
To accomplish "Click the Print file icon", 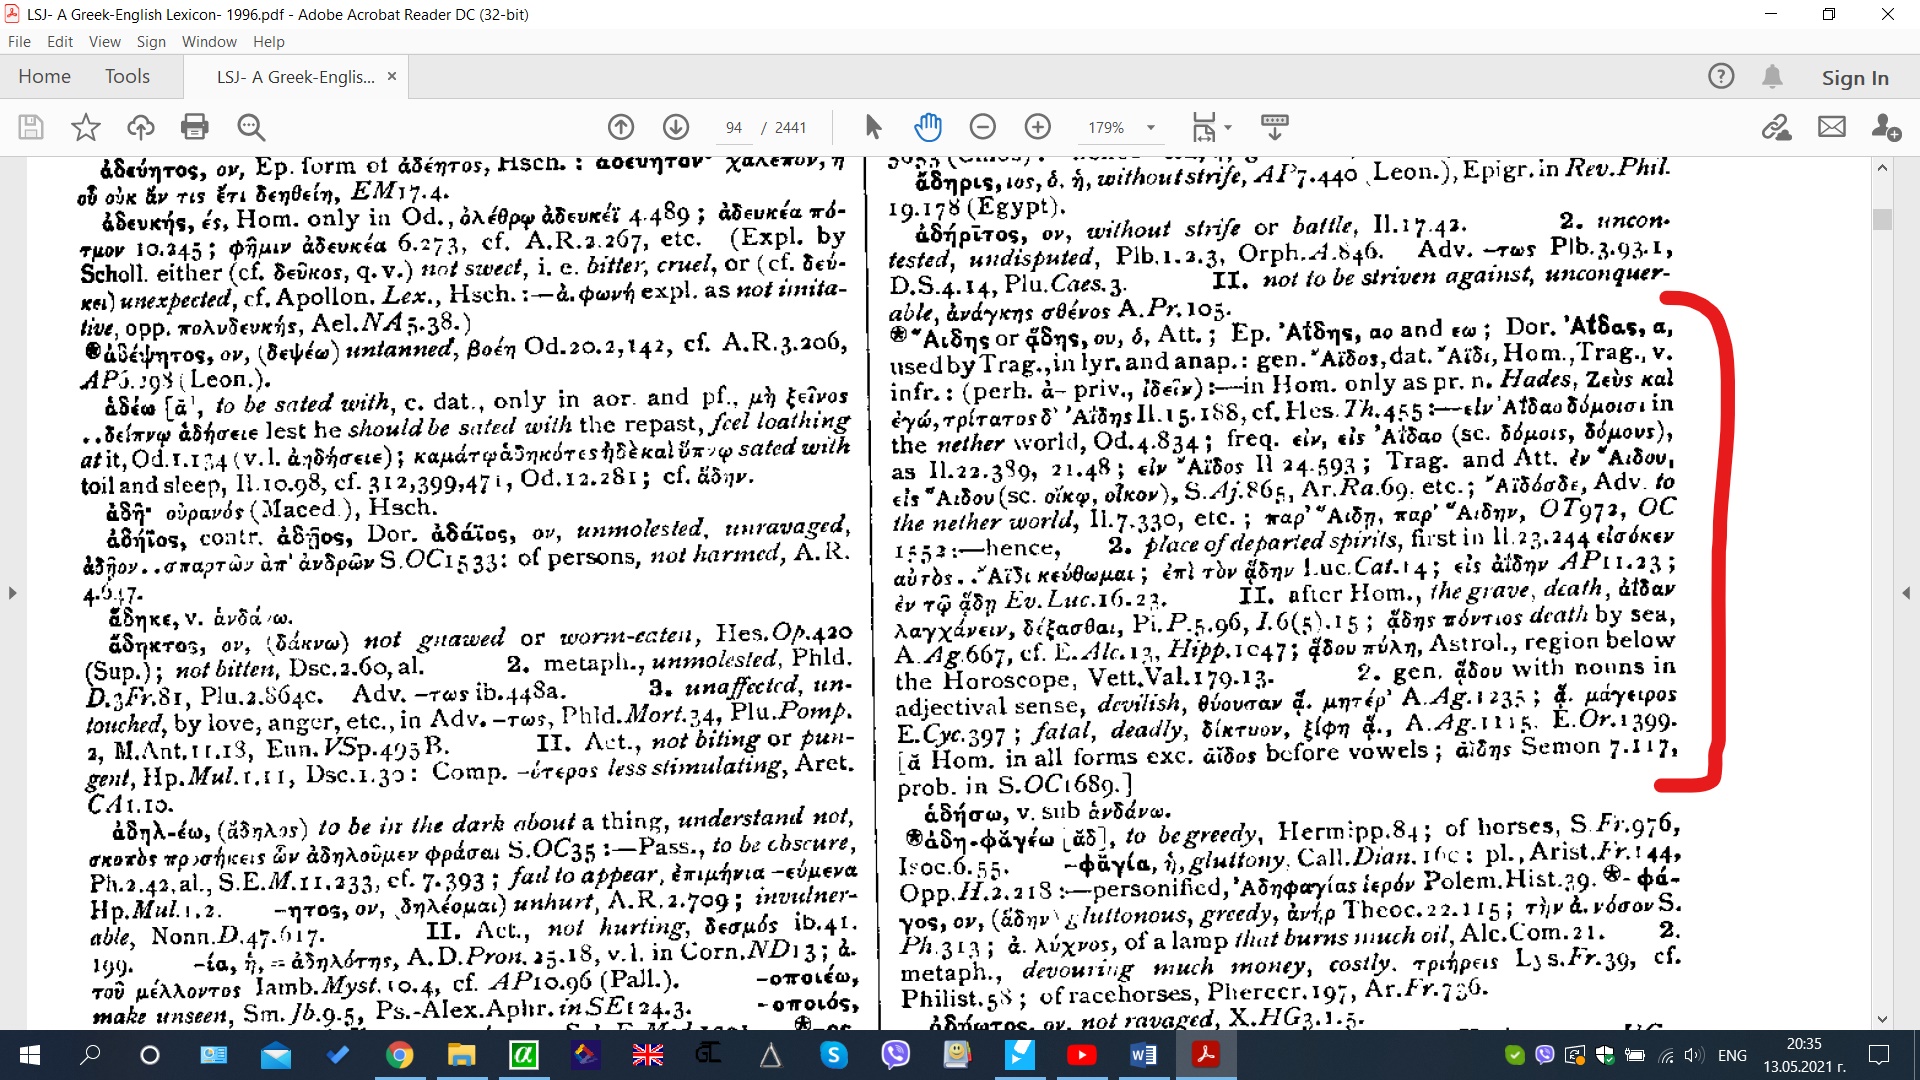I will (195, 127).
